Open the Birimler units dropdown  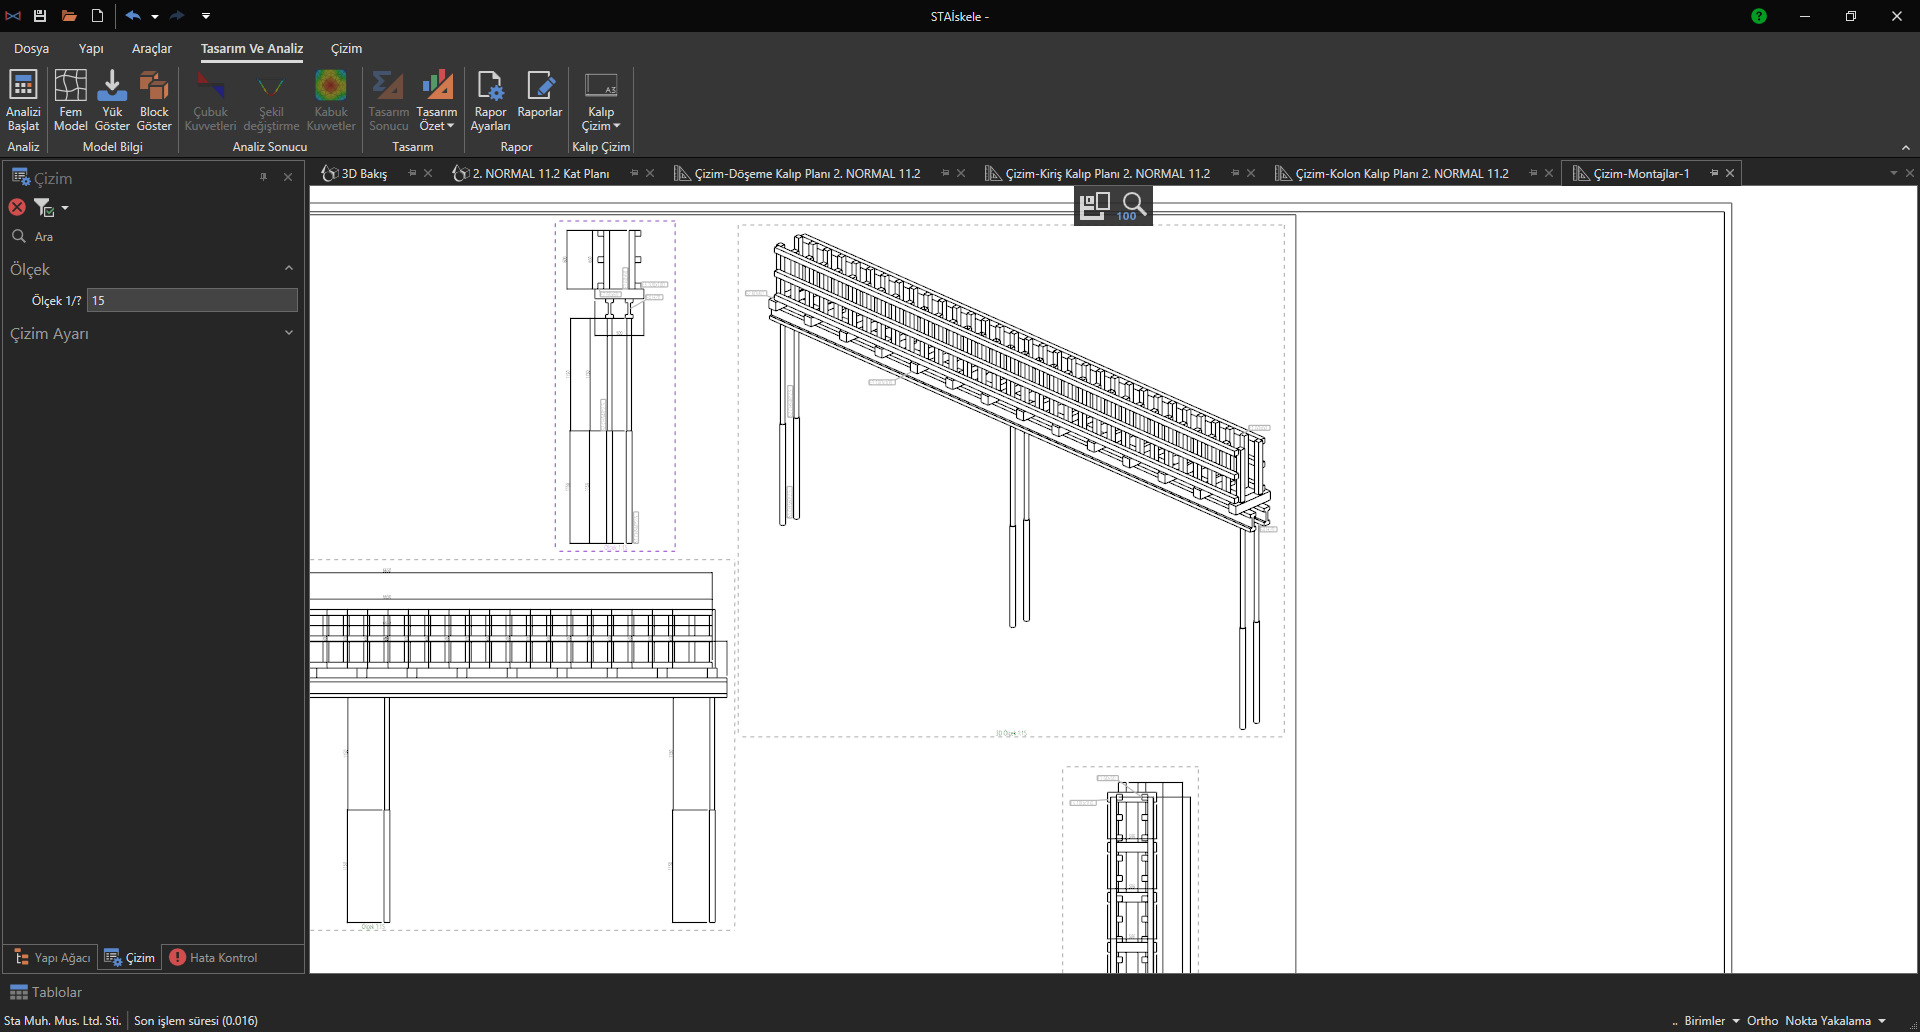click(x=1711, y=1021)
